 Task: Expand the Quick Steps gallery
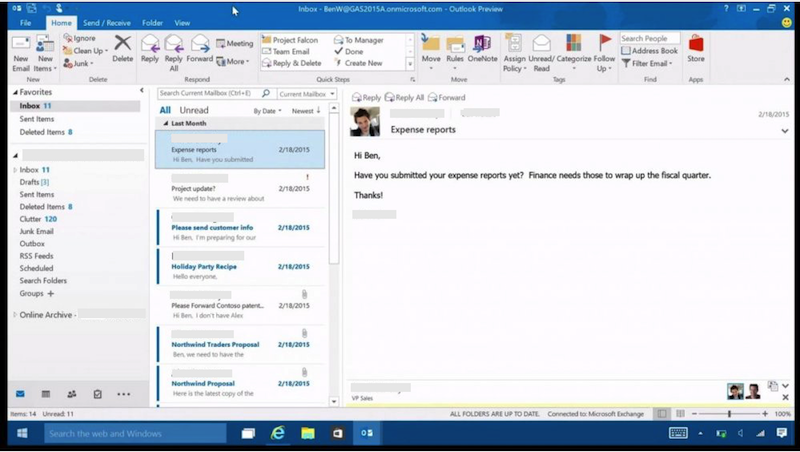(409, 64)
